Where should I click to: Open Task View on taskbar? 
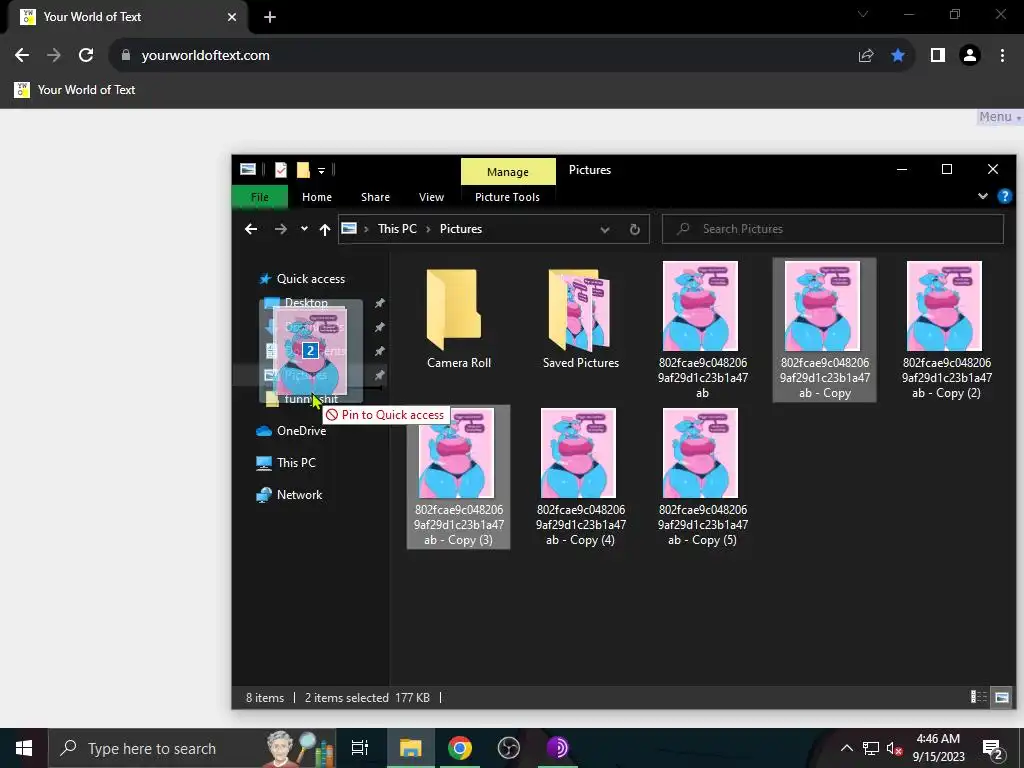tap(360, 748)
